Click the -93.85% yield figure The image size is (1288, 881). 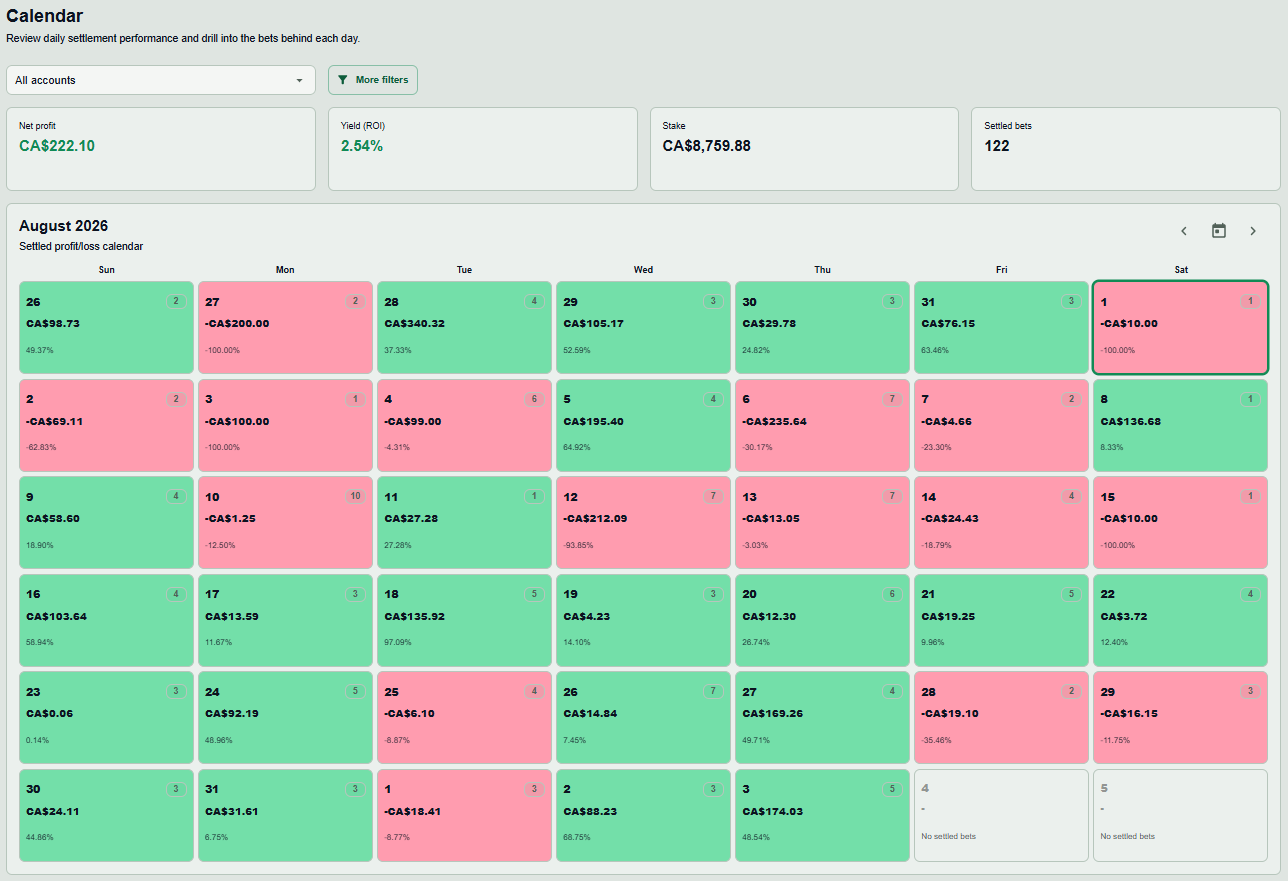click(x=578, y=545)
